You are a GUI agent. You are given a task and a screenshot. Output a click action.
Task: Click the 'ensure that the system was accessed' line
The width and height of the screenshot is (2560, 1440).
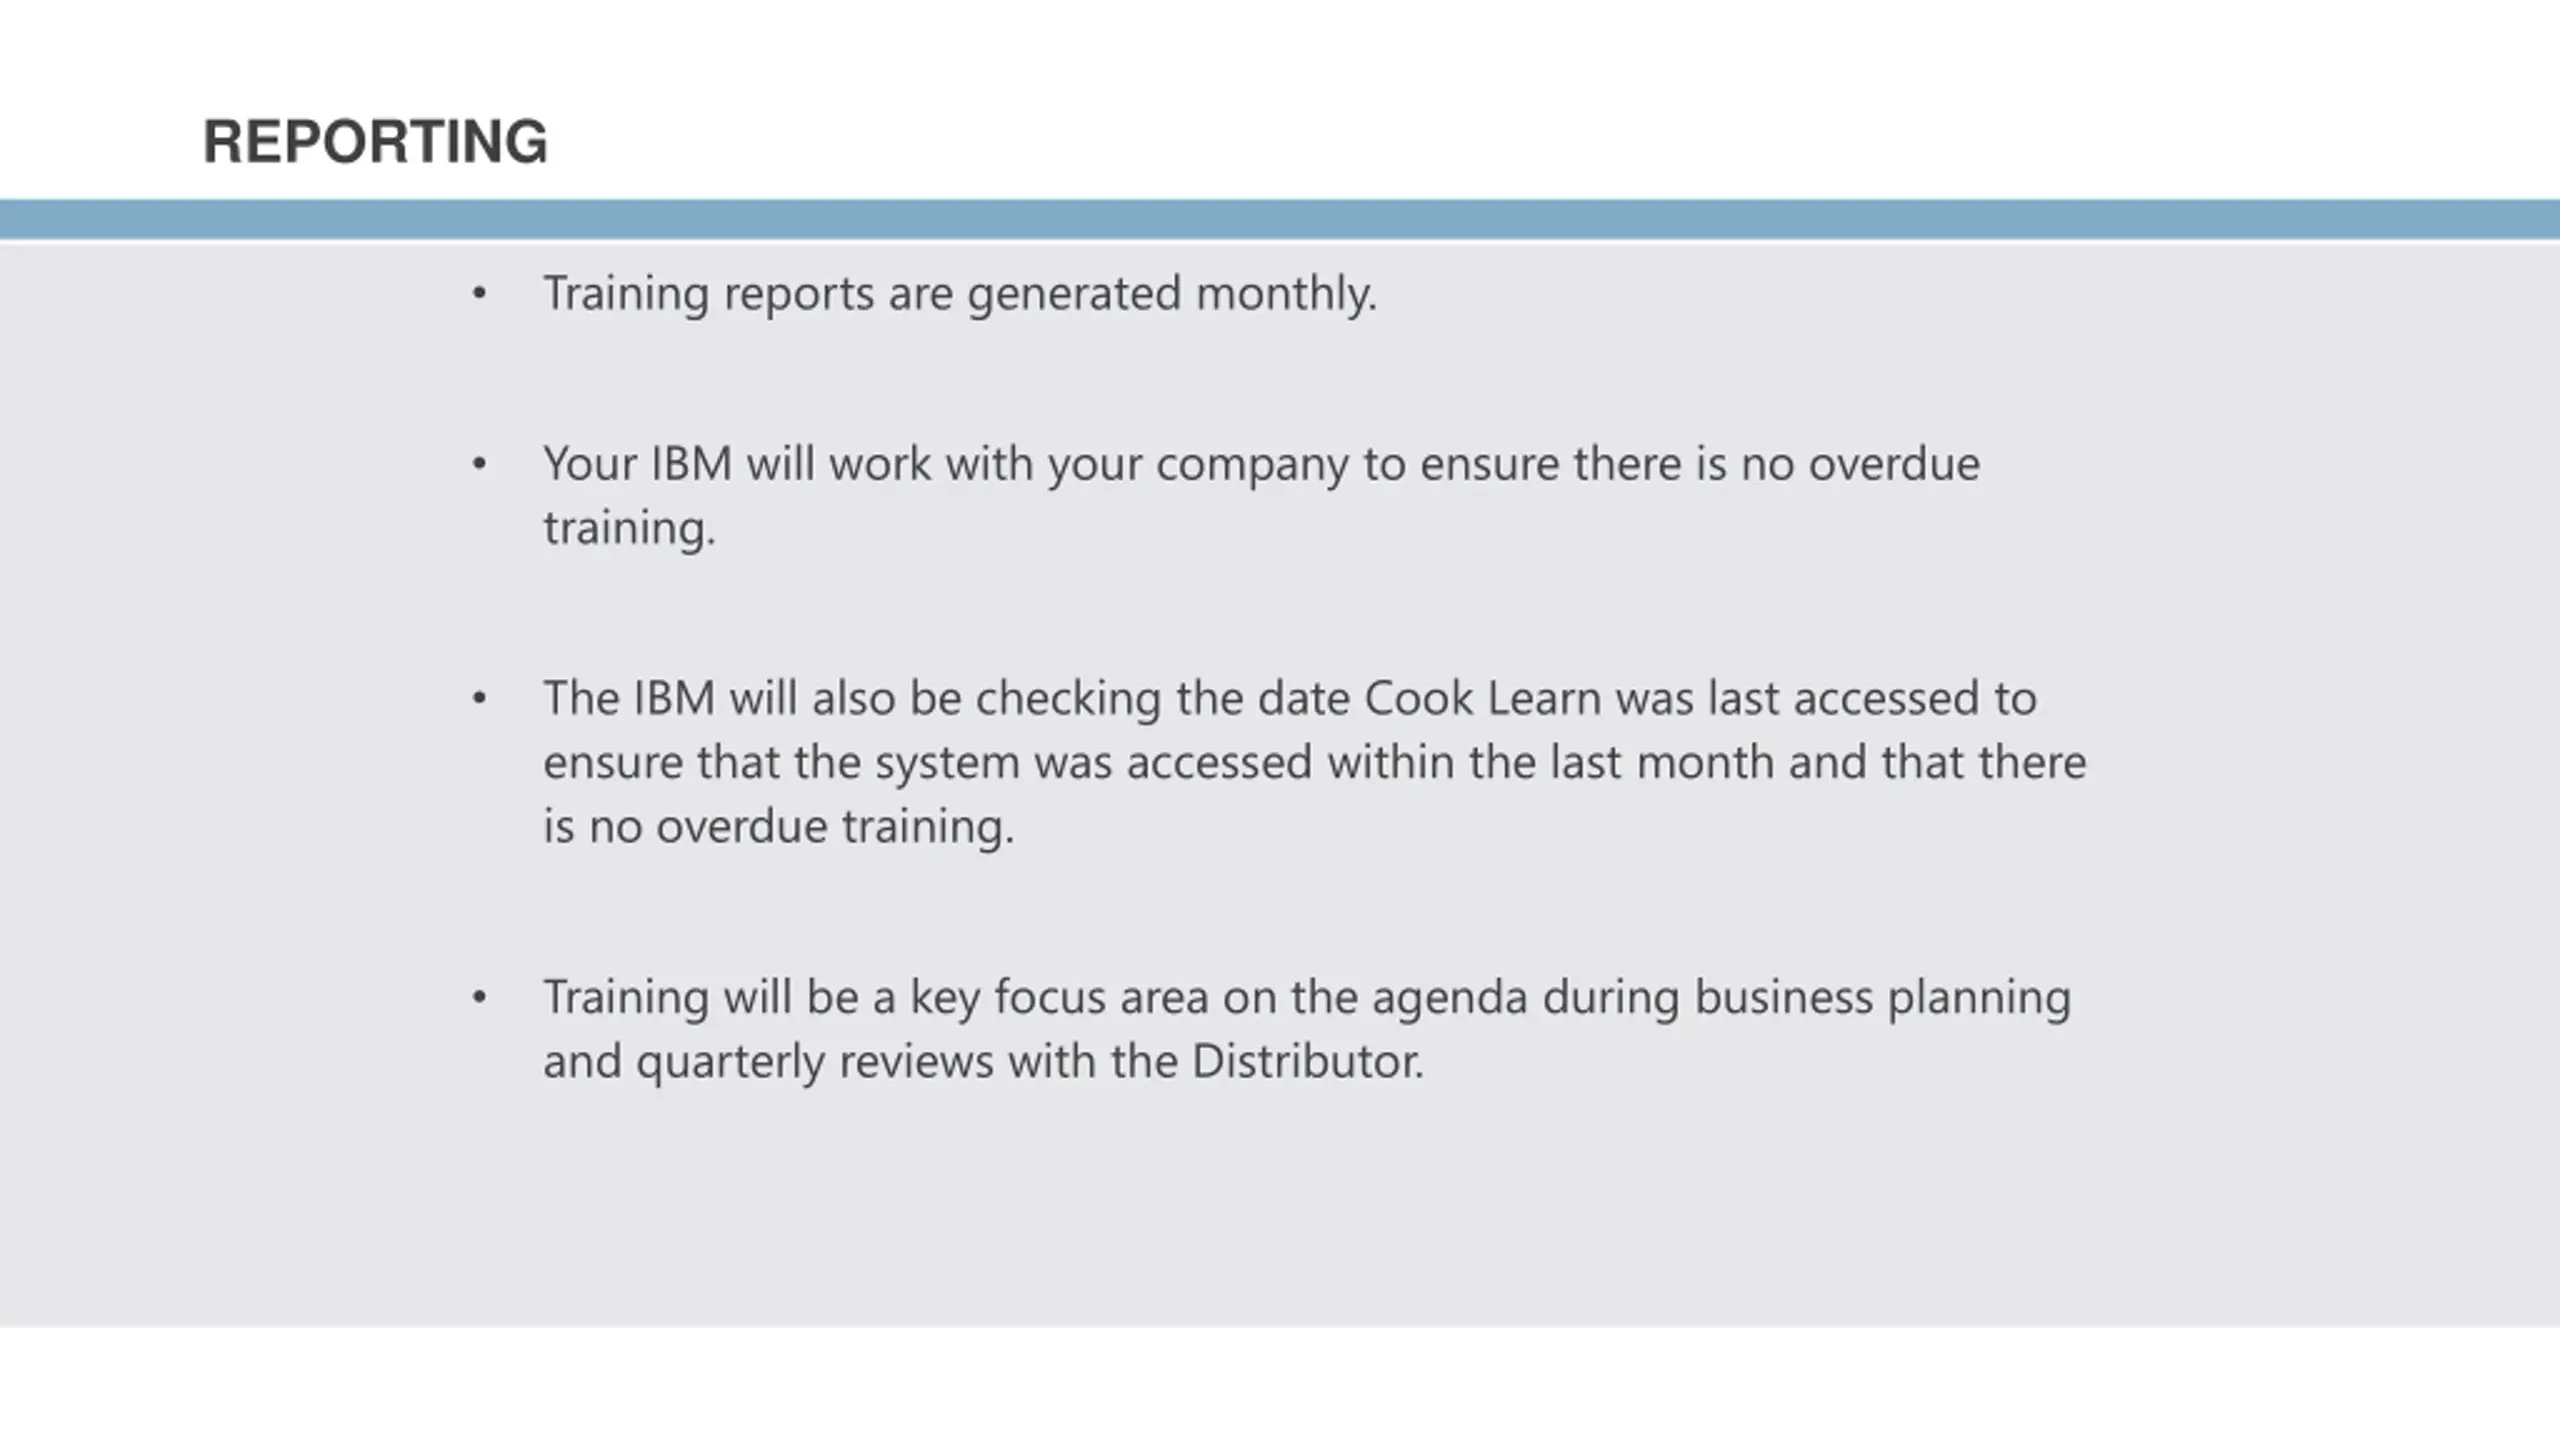click(x=1315, y=763)
